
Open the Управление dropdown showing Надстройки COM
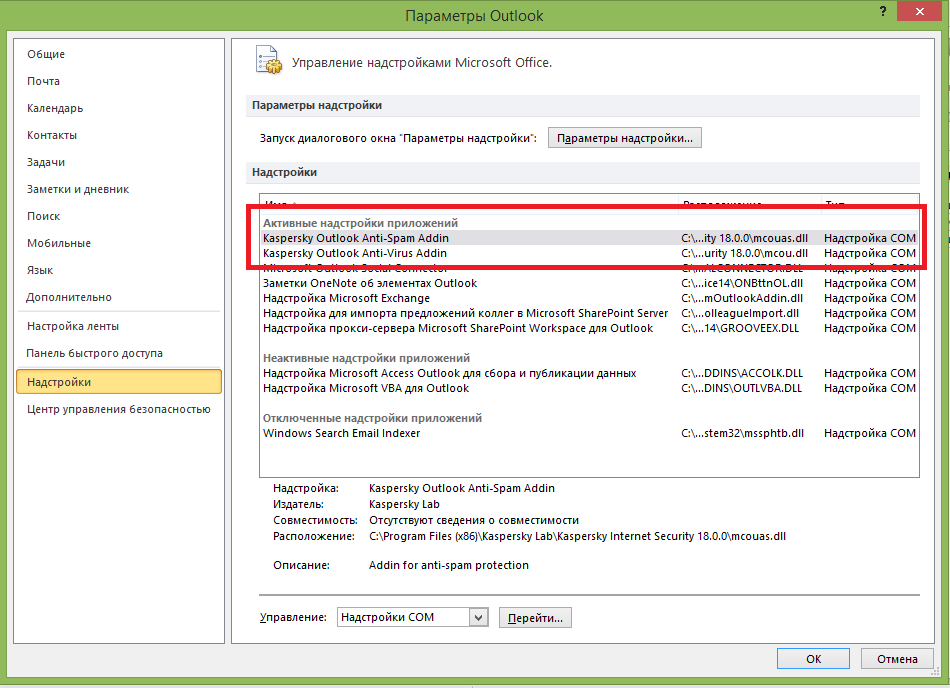point(413,617)
